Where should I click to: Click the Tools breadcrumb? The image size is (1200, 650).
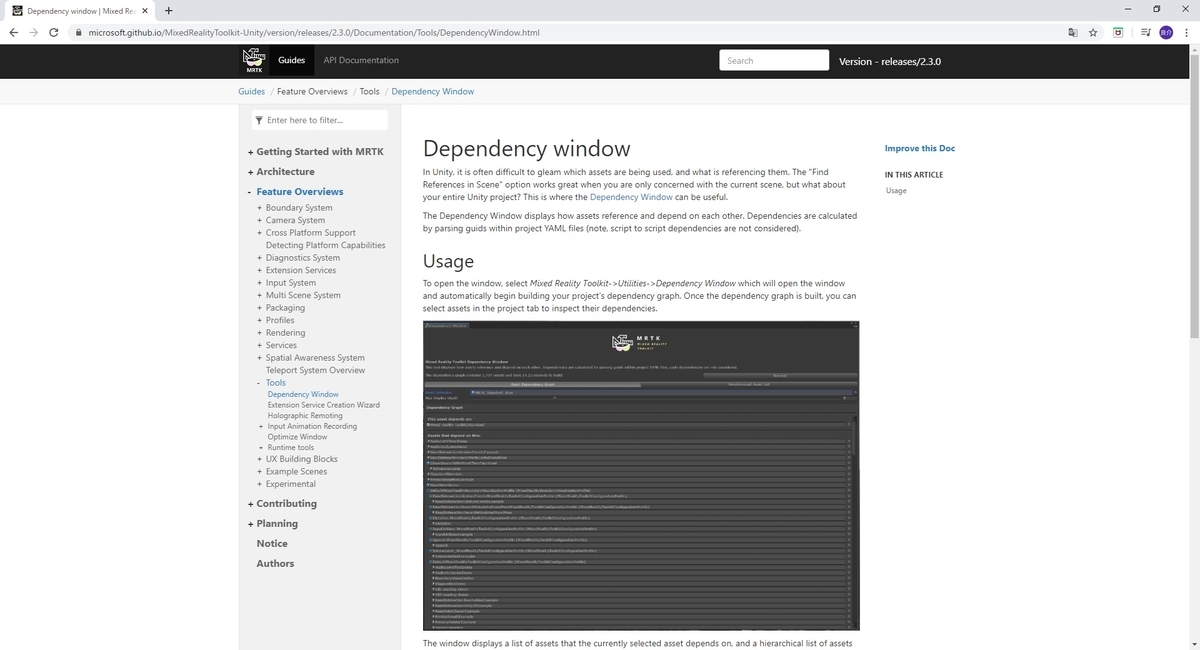point(370,91)
